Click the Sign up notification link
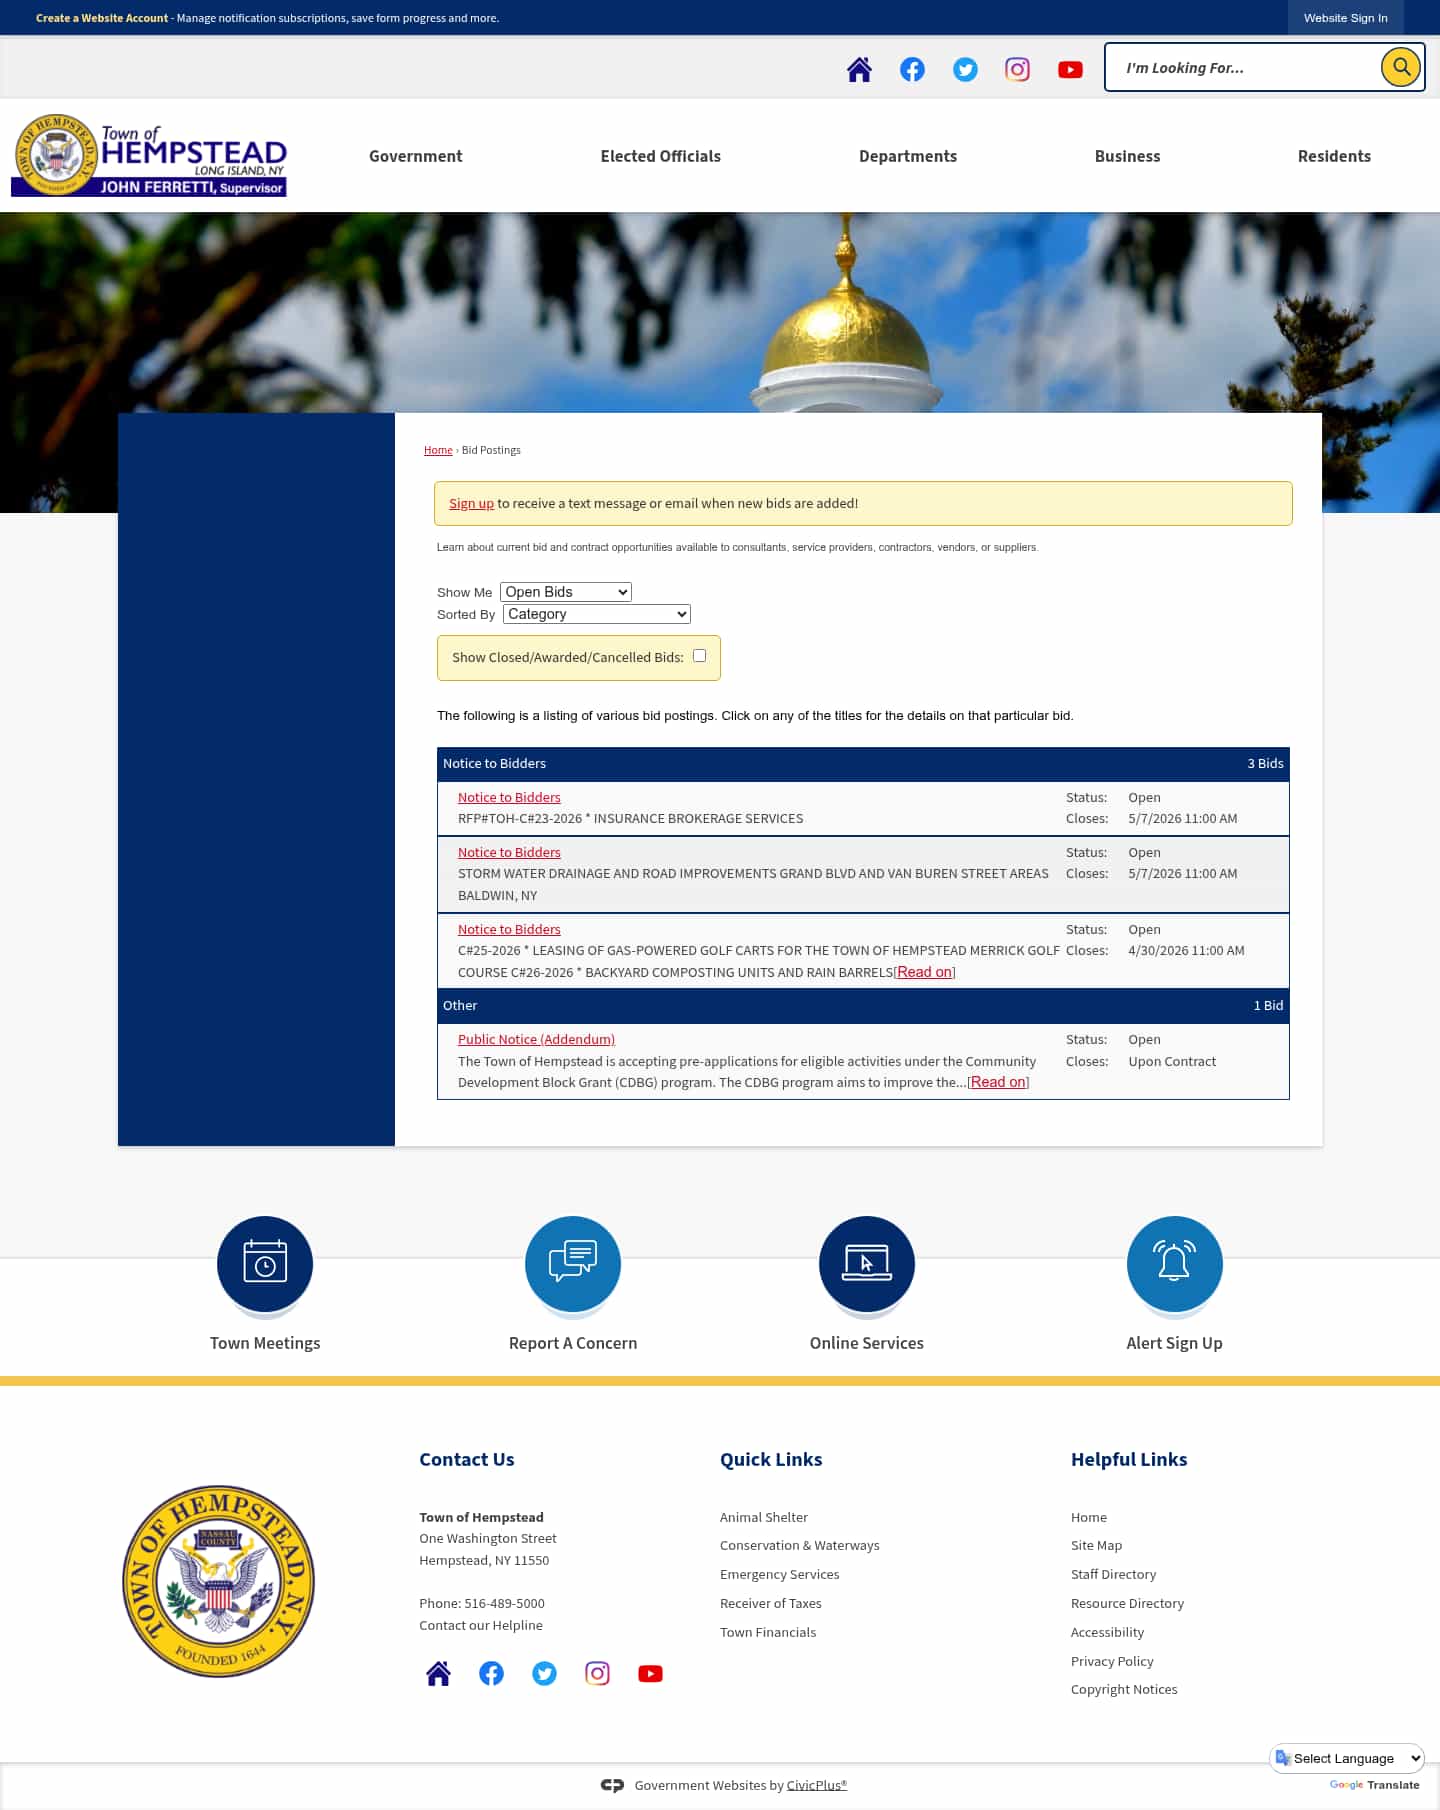 (471, 503)
